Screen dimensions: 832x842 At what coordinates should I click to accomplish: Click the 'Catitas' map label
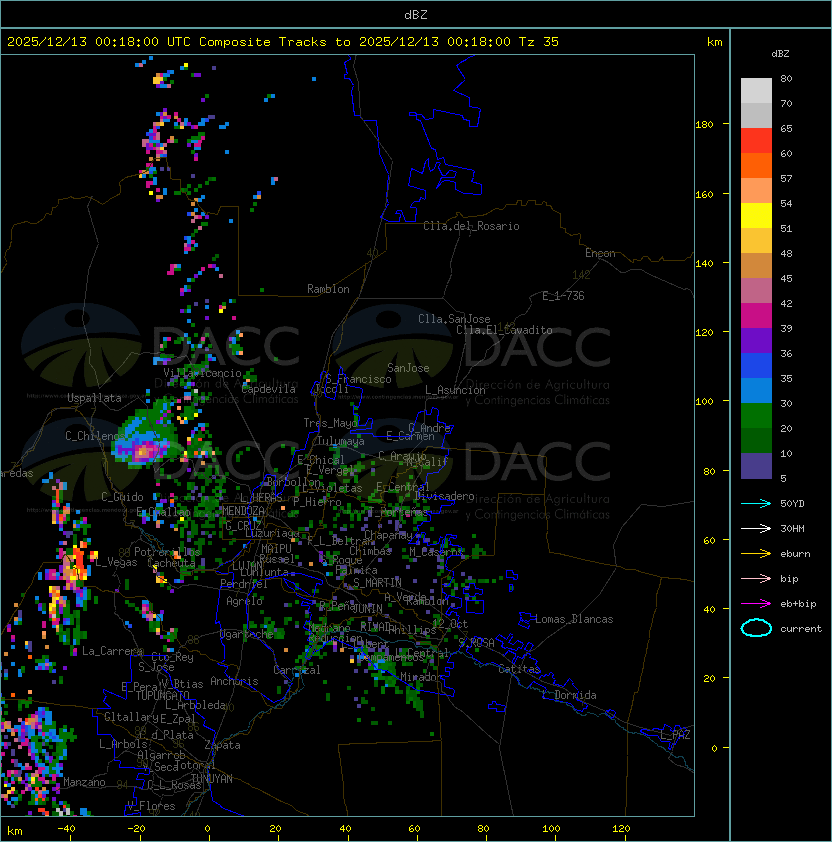coord(519,669)
